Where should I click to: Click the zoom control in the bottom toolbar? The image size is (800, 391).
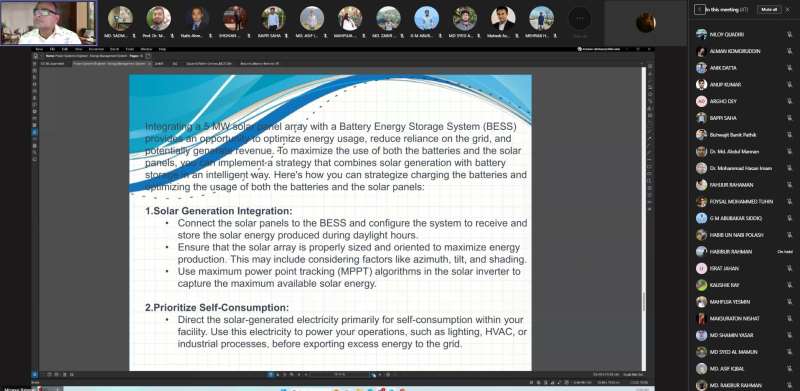(339, 375)
